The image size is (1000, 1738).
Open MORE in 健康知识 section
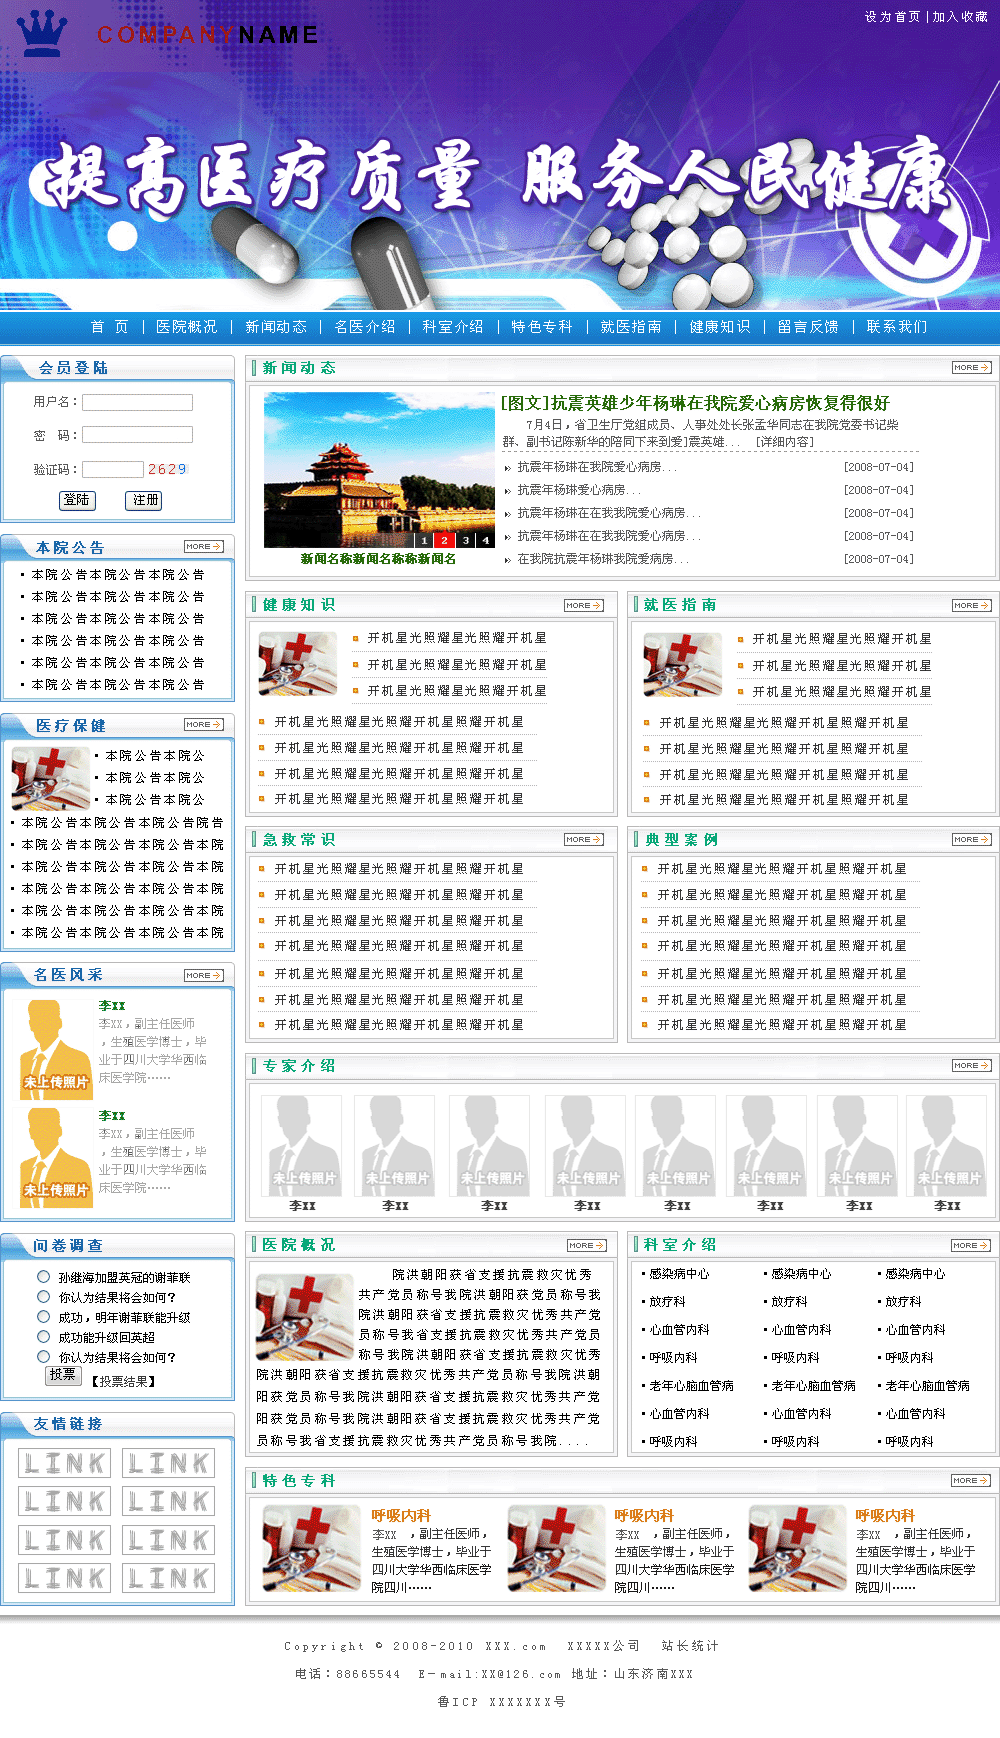point(584,605)
